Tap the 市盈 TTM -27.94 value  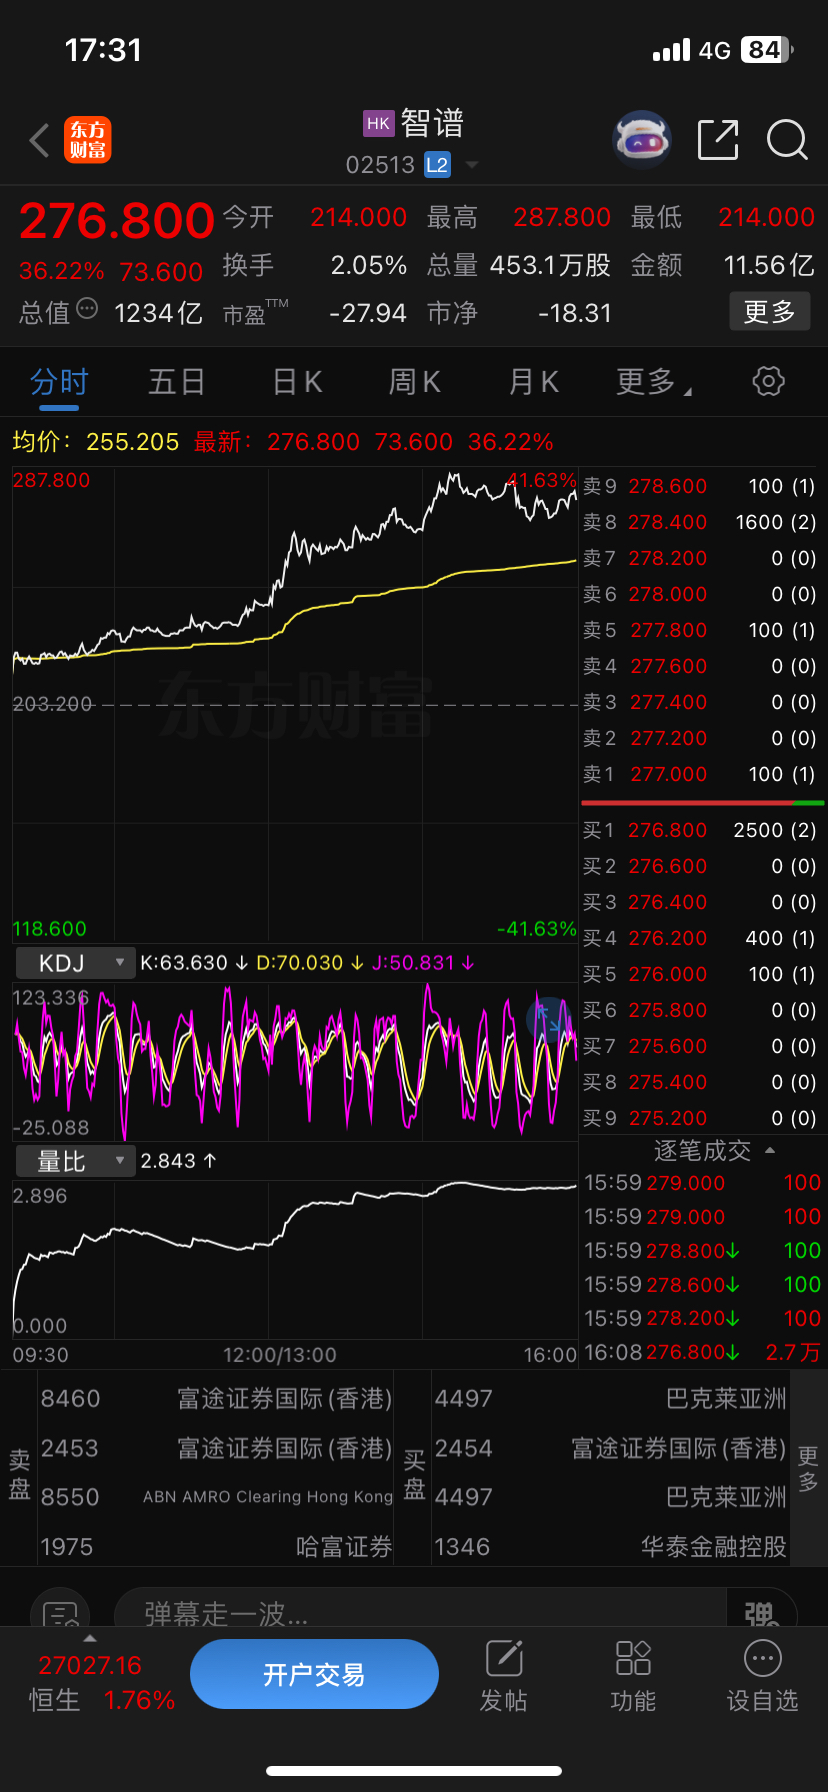[x=368, y=313]
